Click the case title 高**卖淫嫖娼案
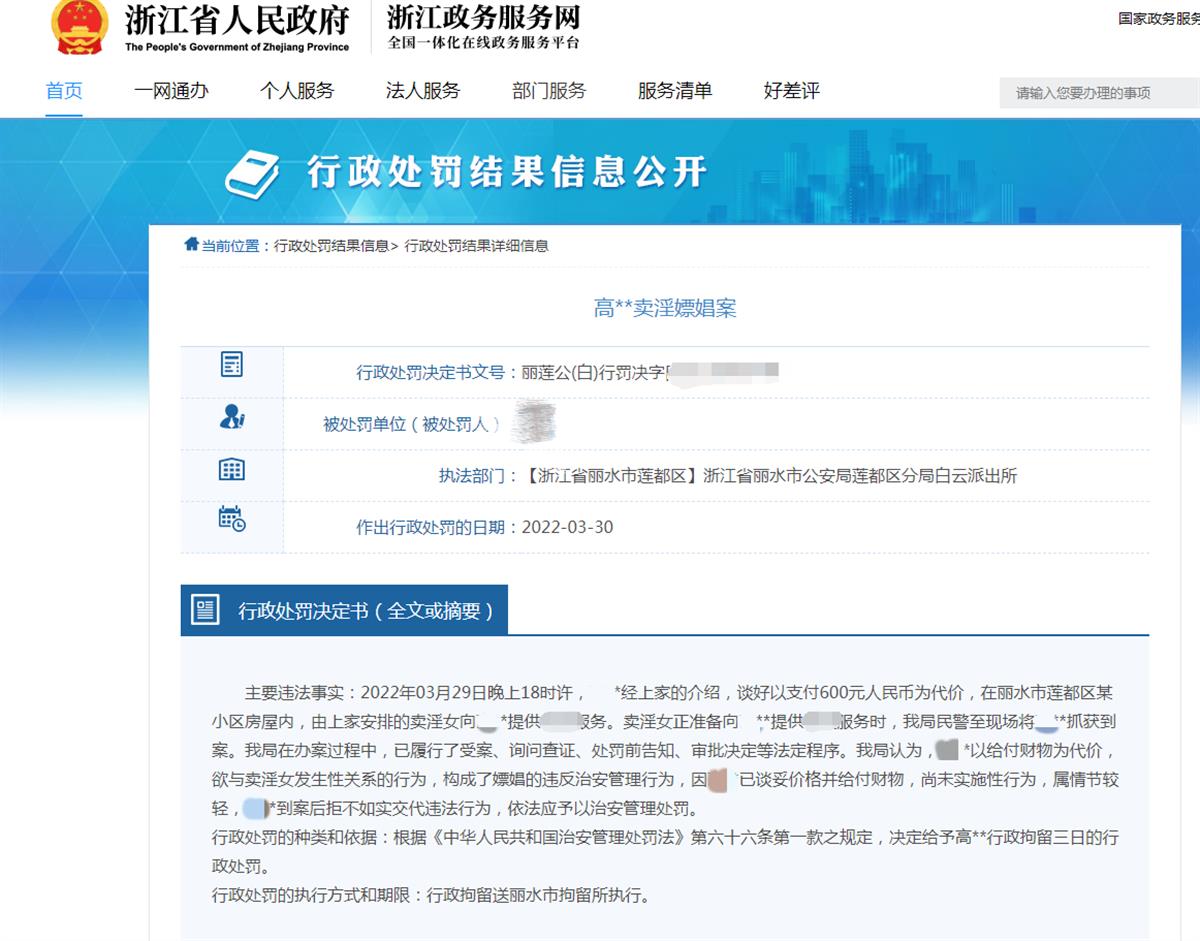The width and height of the screenshot is (1200, 941). tap(665, 309)
